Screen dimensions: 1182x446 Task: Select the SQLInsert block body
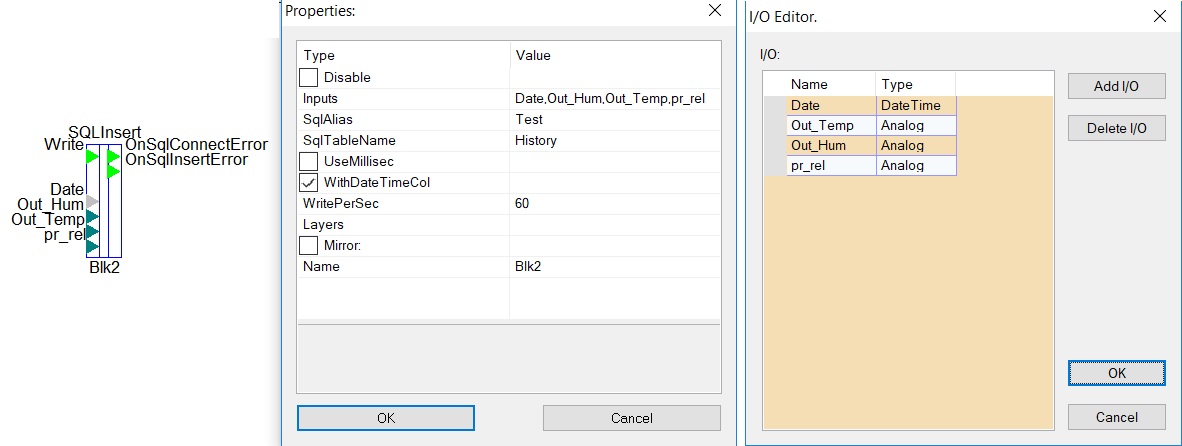click(x=103, y=200)
